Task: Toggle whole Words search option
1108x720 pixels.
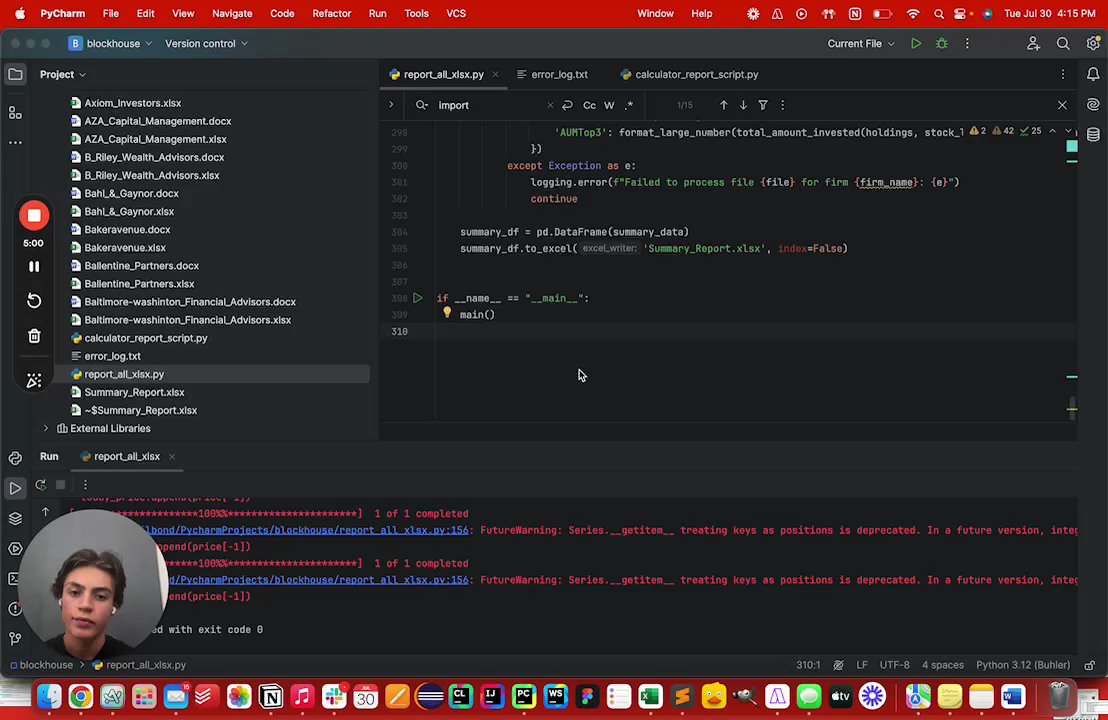Action: pyautogui.click(x=609, y=105)
